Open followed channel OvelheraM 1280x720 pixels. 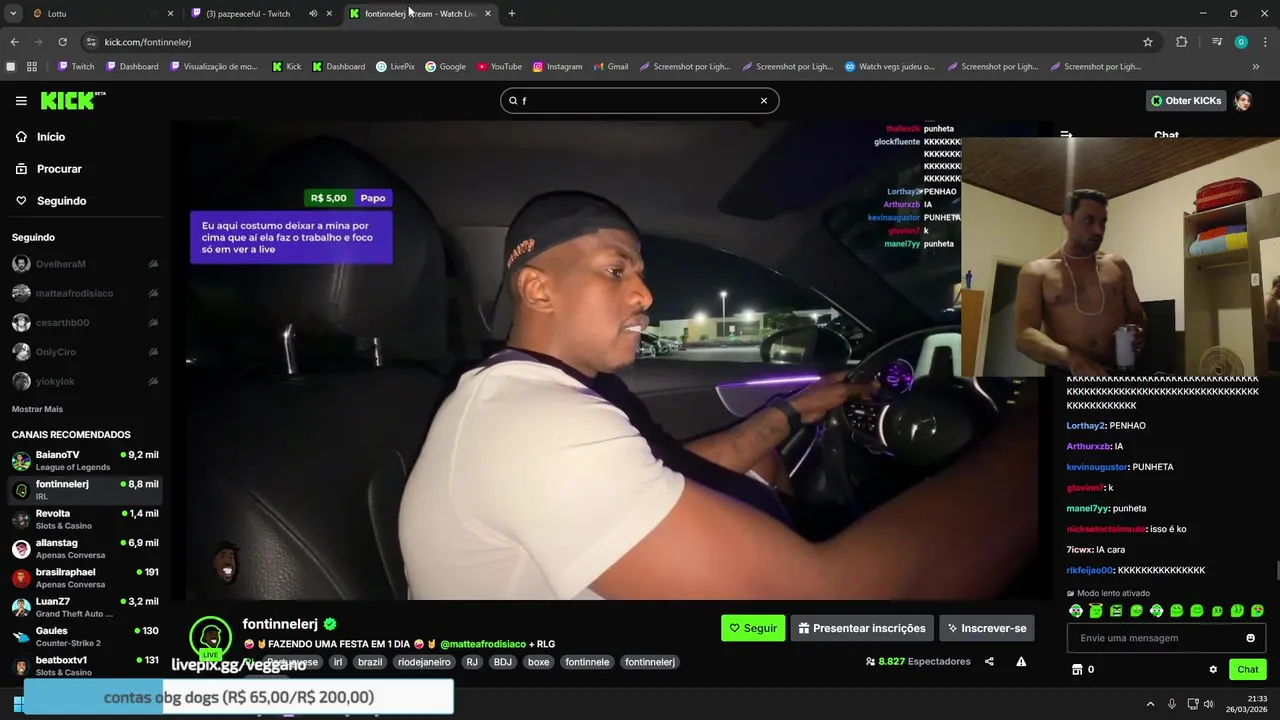pyautogui.click(x=85, y=264)
